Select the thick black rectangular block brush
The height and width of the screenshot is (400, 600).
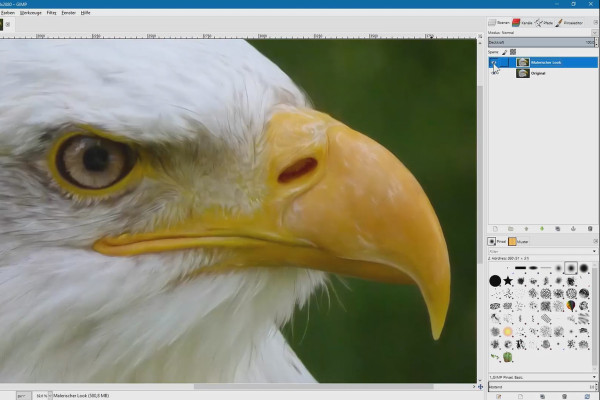(520, 268)
